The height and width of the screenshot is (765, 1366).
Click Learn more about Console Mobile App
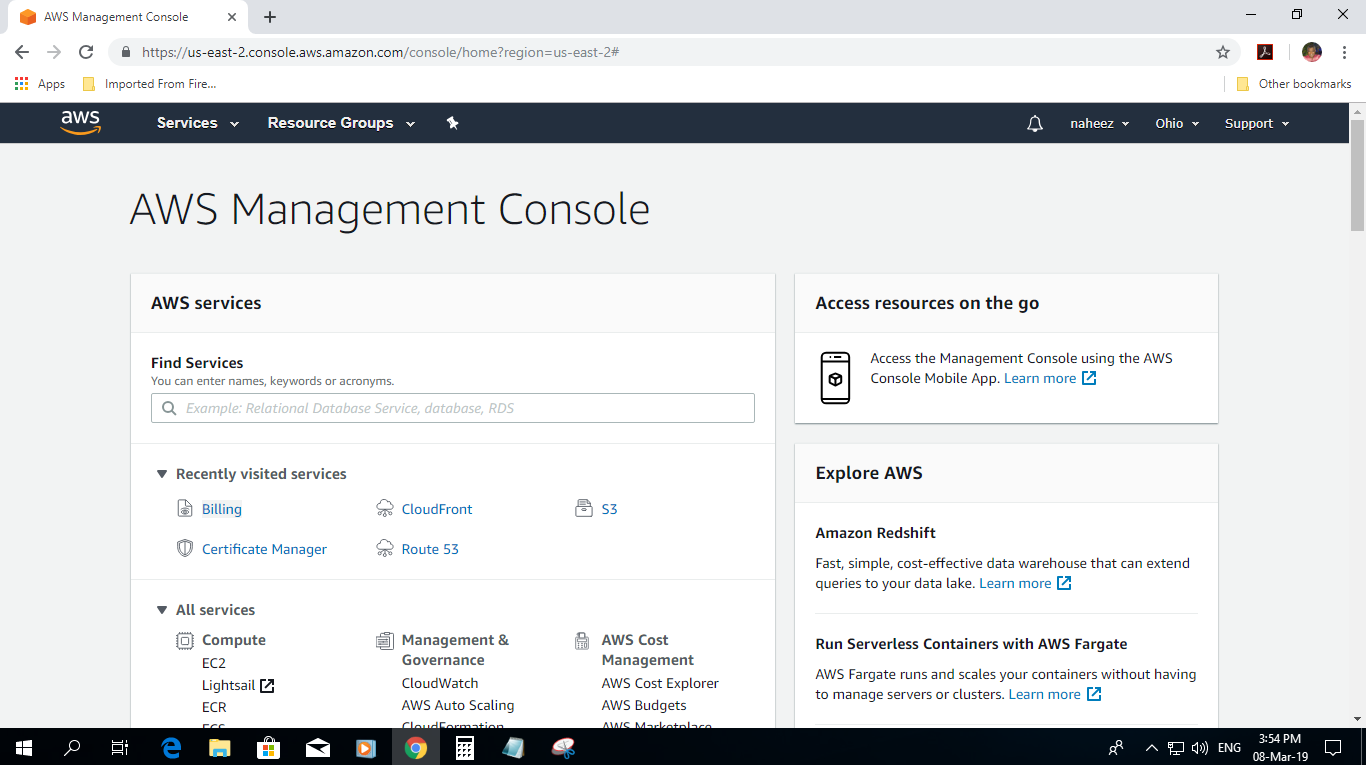coord(1050,378)
